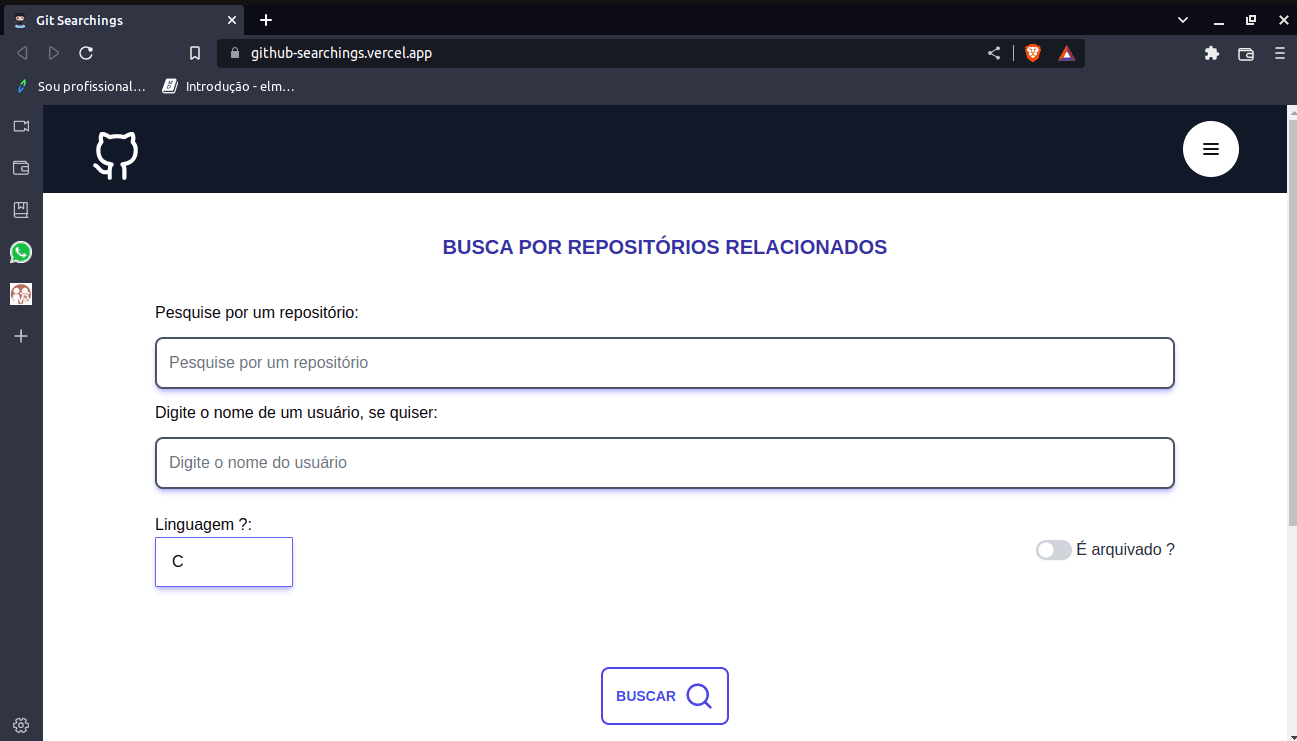Viewport: 1297px width, 741px height.
Task: Open the tab search chevron
Action: tap(1183, 20)
